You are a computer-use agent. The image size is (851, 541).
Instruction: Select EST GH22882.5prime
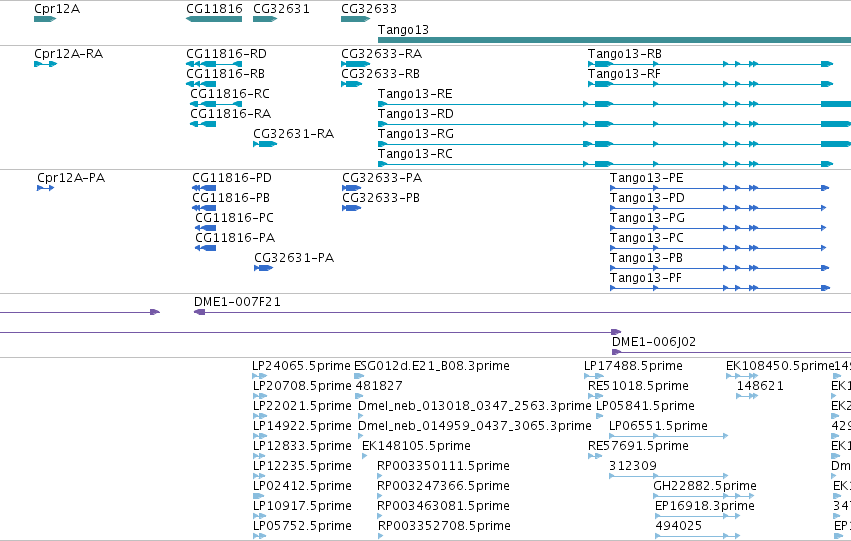[x=704, y=486]
